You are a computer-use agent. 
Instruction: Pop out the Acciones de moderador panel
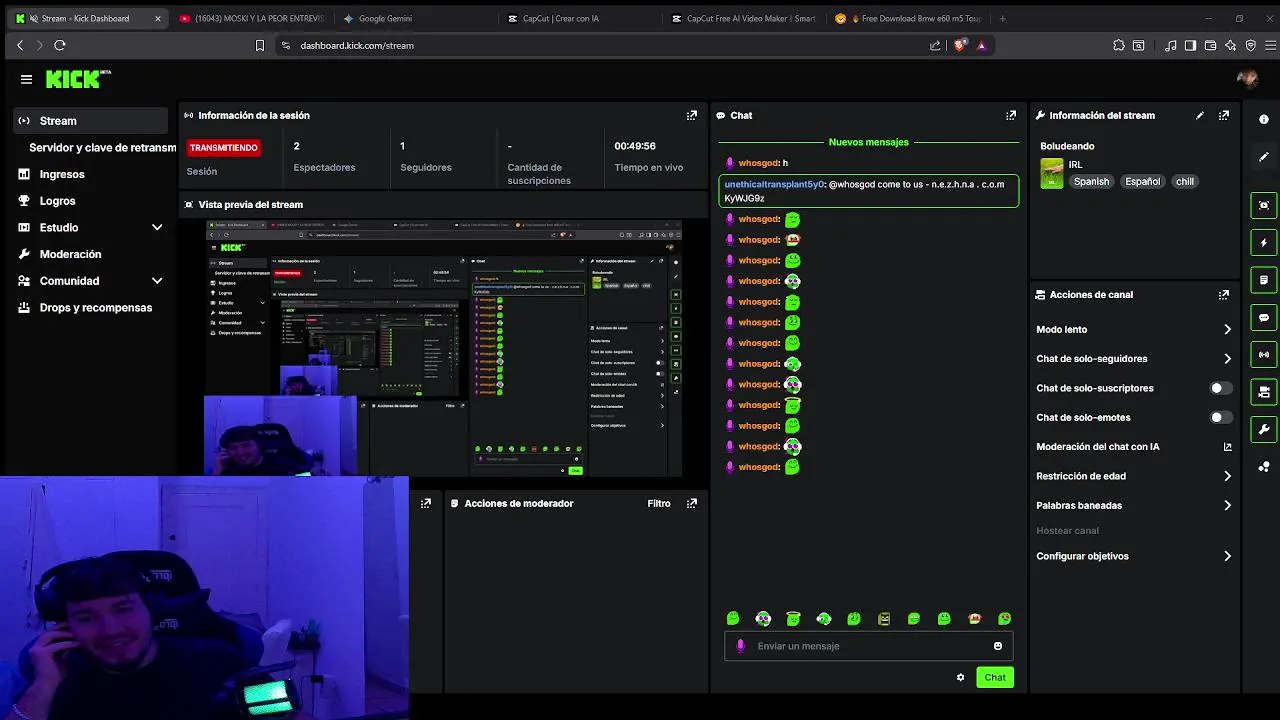point(691,503)
